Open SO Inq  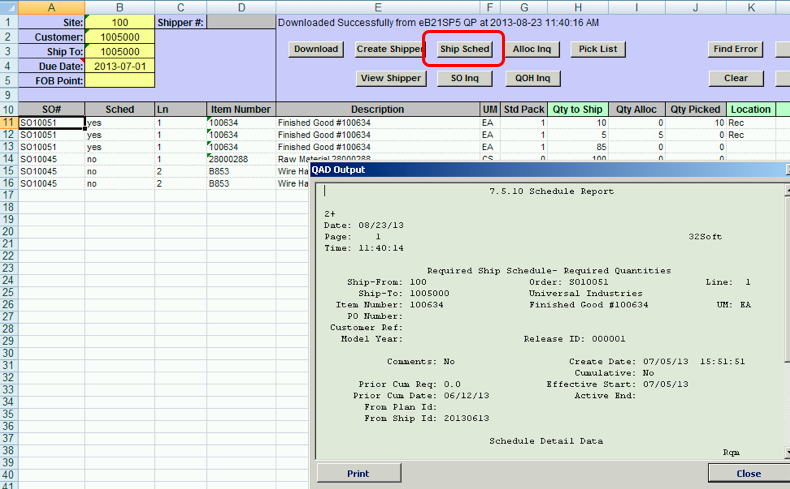click(465, 79)
